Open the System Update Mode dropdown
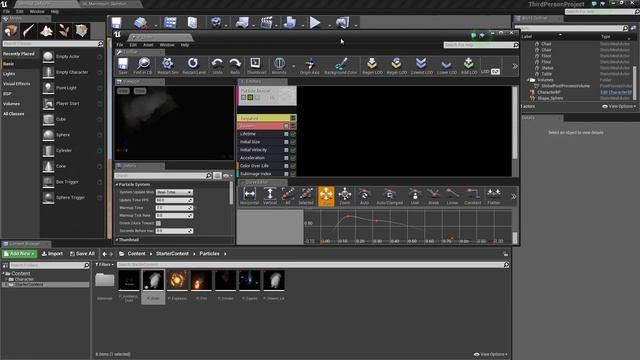 pos(174,192)
